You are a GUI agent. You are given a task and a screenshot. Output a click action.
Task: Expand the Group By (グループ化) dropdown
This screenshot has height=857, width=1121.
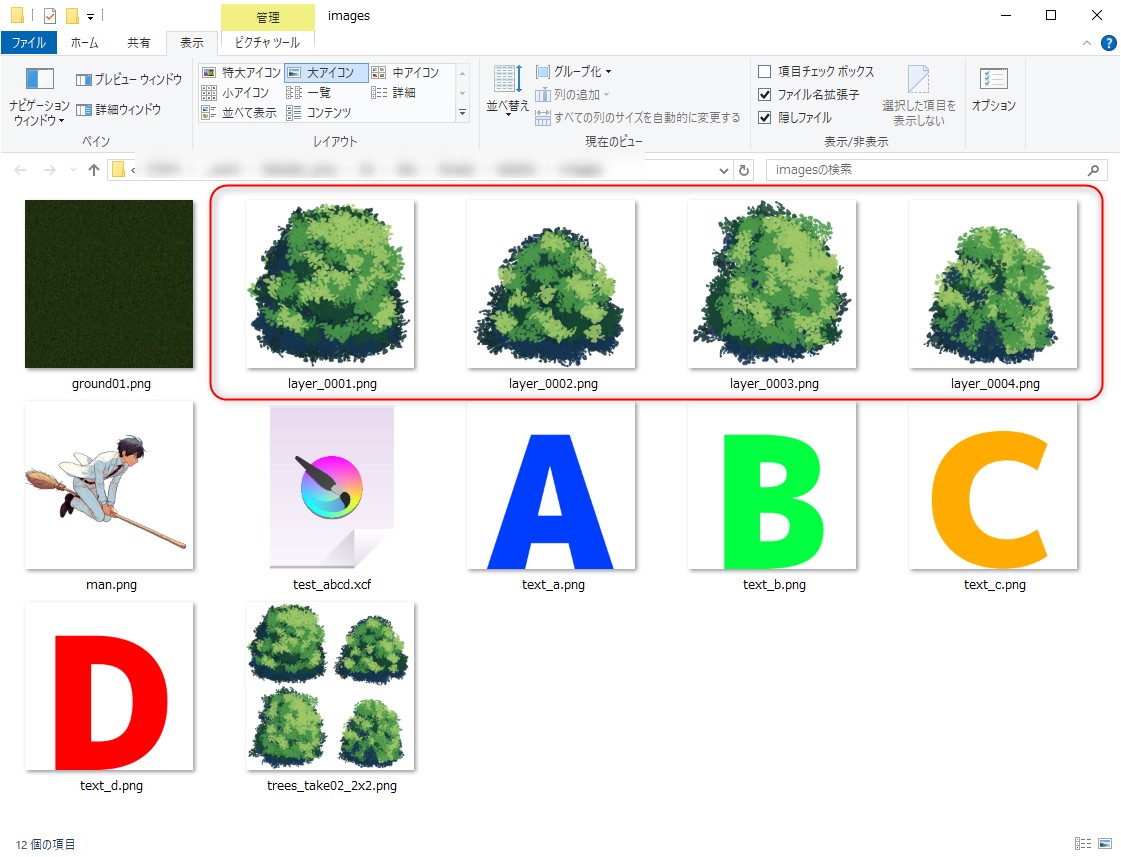(574, 72)
